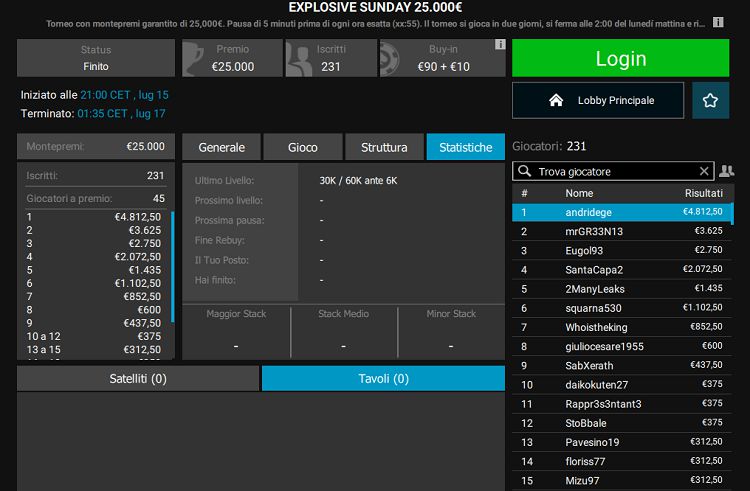Click the Iscritti player silhouette icon
Image resolution: width=750 pixels, height=491 pixels.
[x=300, y=59]
